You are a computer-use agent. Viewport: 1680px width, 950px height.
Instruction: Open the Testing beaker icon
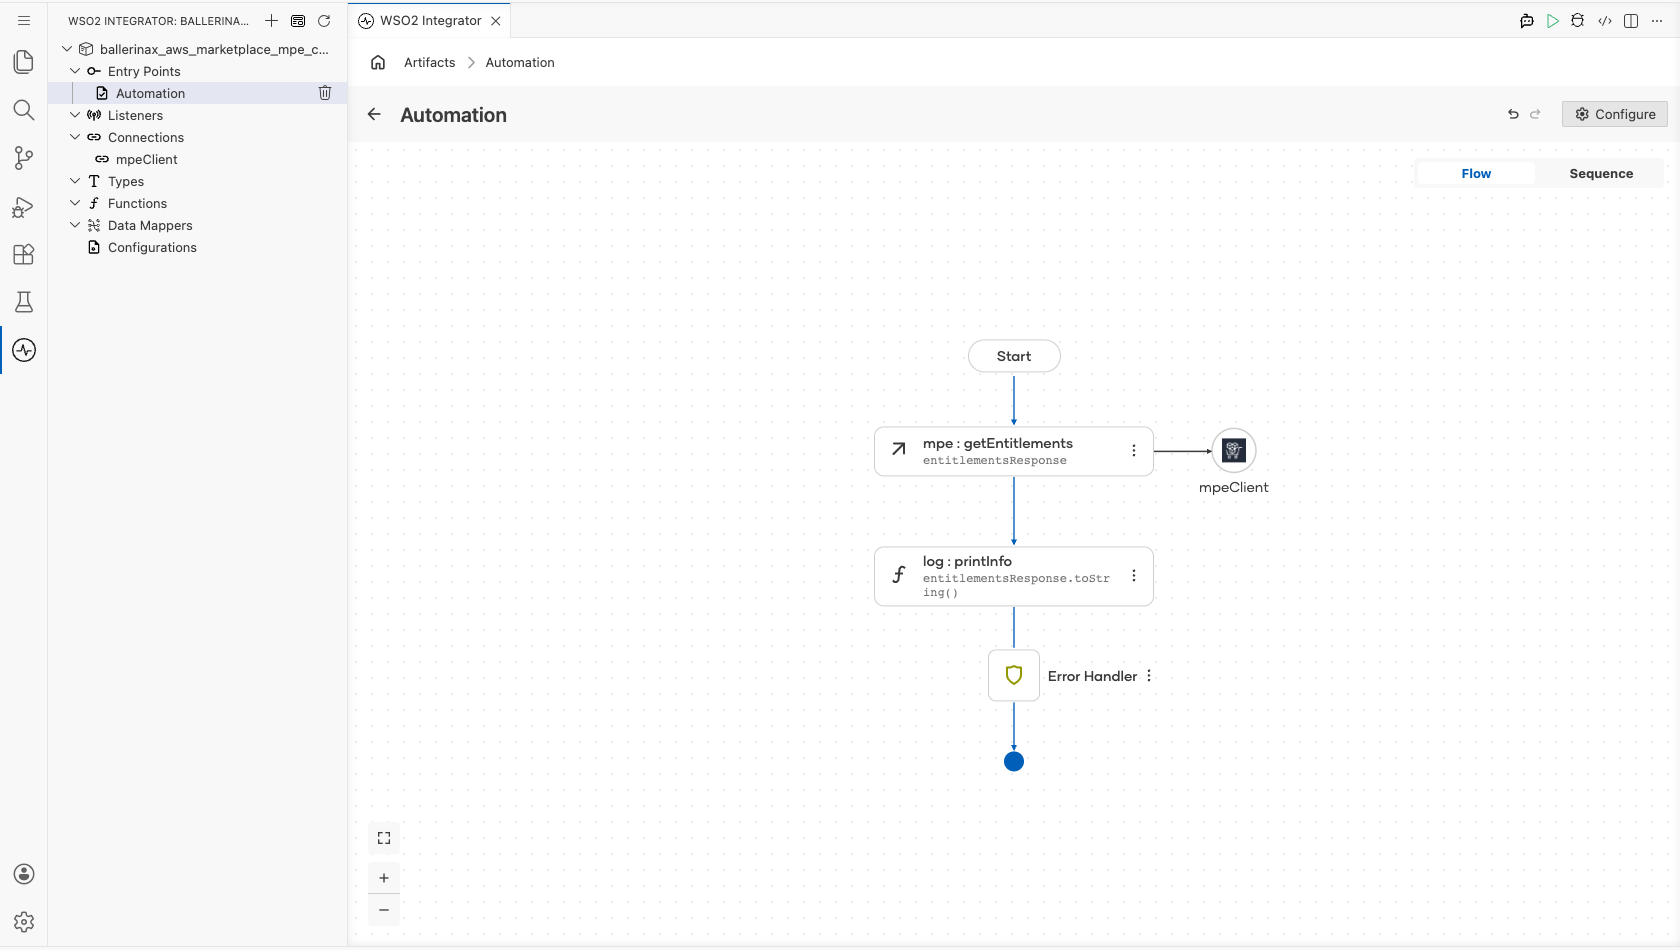[x=24, y=302]
